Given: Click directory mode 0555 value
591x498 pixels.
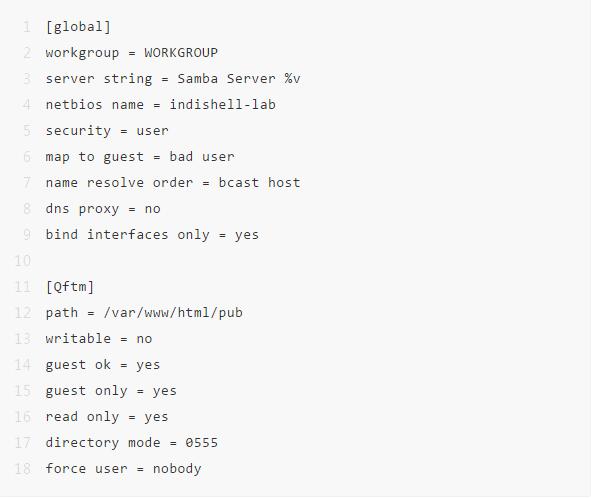Looking at the screenshot, I should point(202,443).
